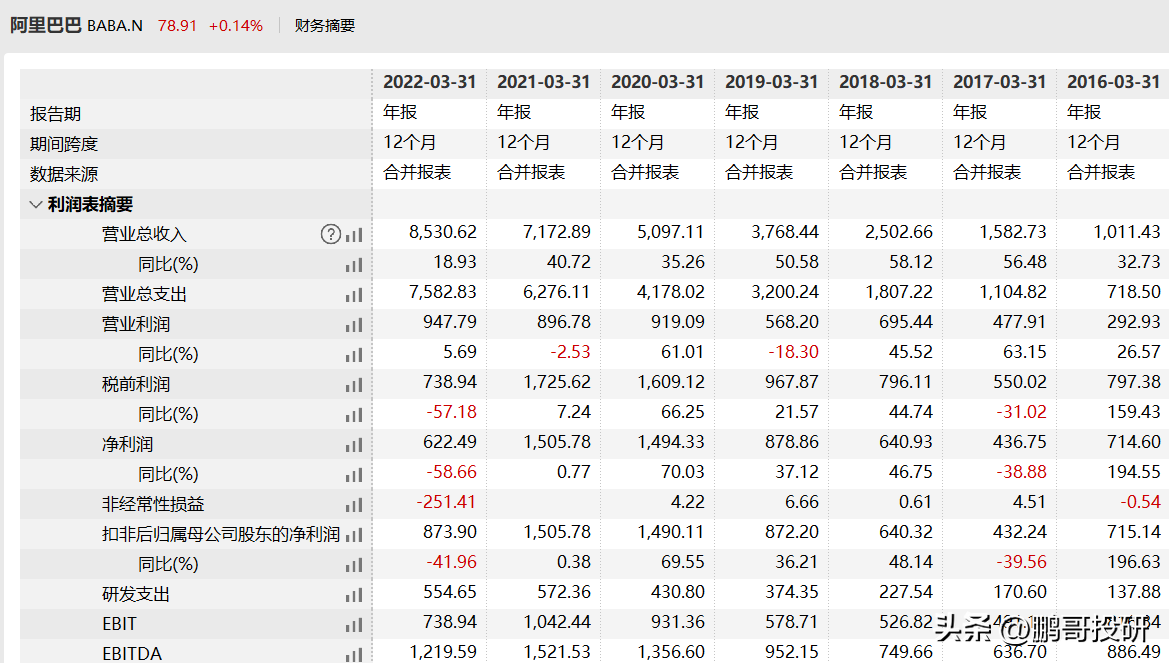Viewport: 1169px width, 663px height.
Task: Select the 扣非后归属母公司股东的净利润 row label
Action: click(221, 535)
